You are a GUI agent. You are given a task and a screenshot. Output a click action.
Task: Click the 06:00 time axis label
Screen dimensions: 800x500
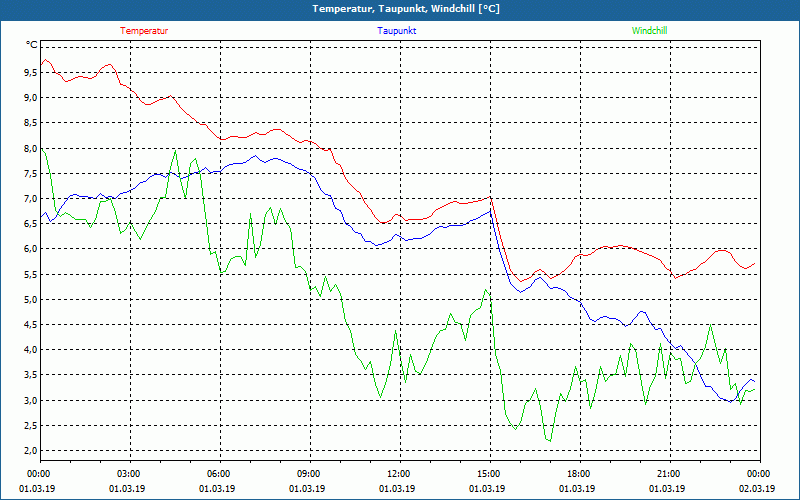220,474
